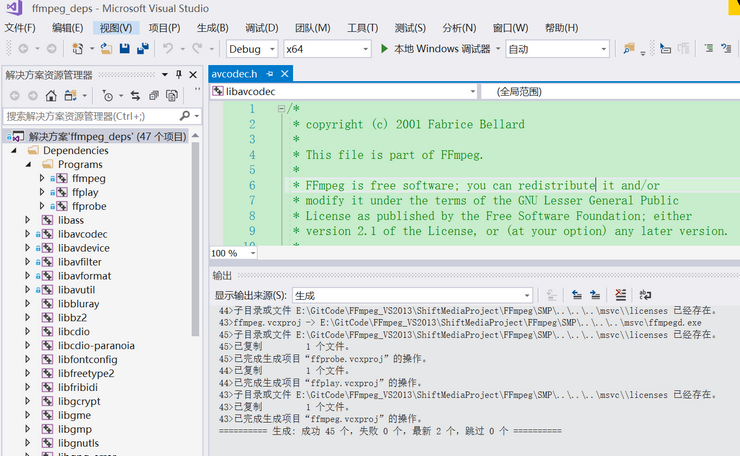740x456 pixels.
Task: Open the 工具(T) menu
Action: pos(362,28)
